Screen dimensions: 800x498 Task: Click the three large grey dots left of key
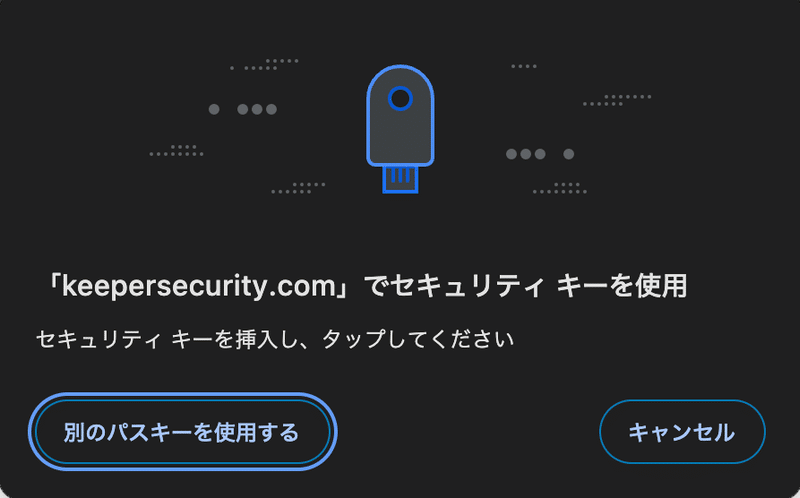[257, 109]
